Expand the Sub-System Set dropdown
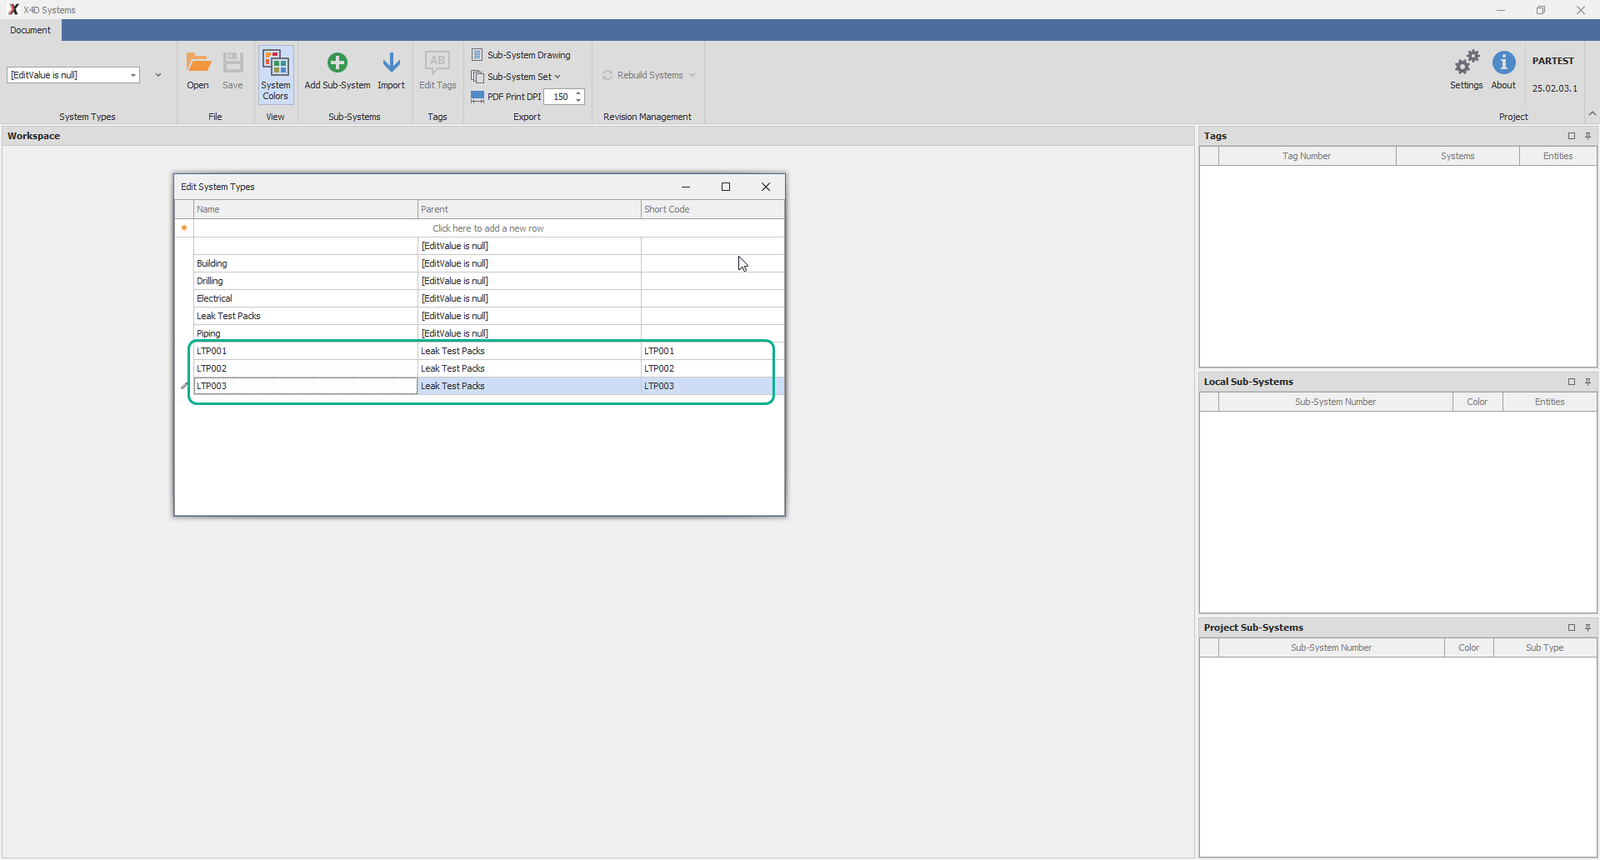 (x=557, y=77)
